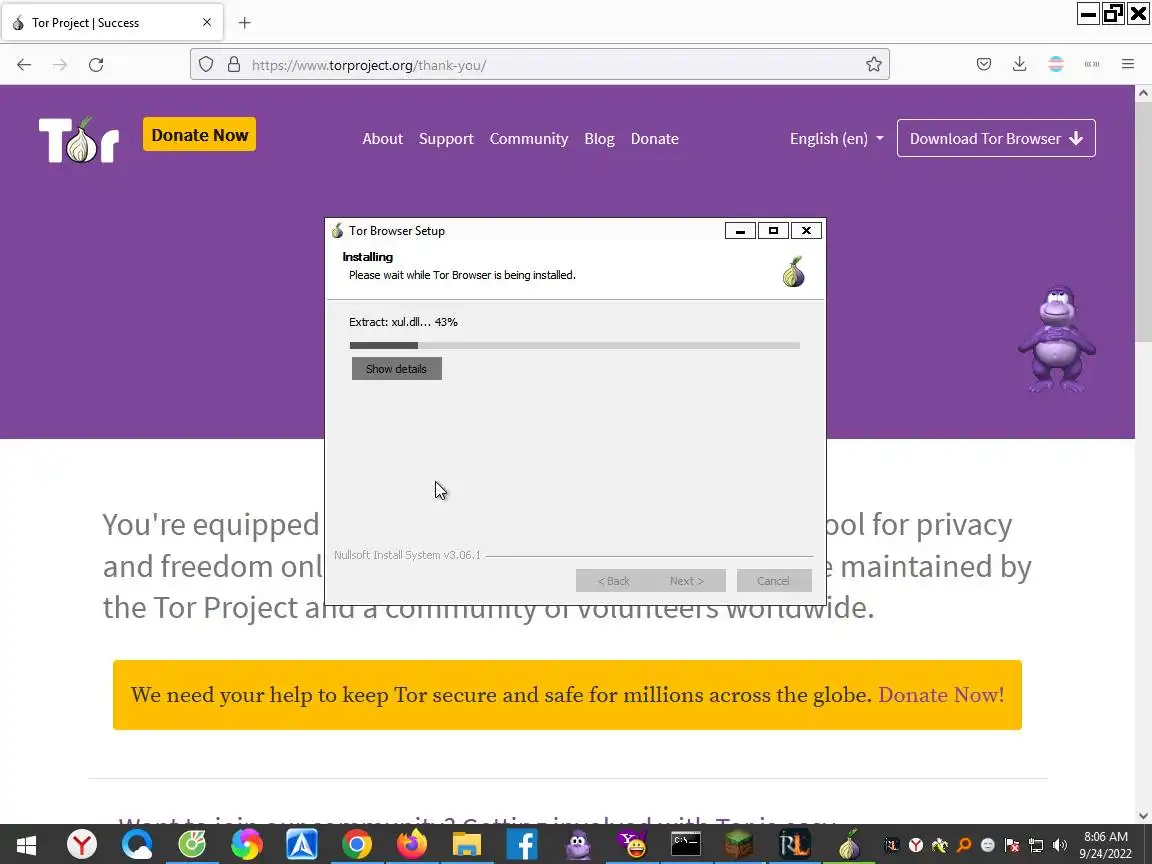The height and width of the screenshot is (864, 1152).
Task: Open a new browser tab with plus
Action: coord(245,23)
